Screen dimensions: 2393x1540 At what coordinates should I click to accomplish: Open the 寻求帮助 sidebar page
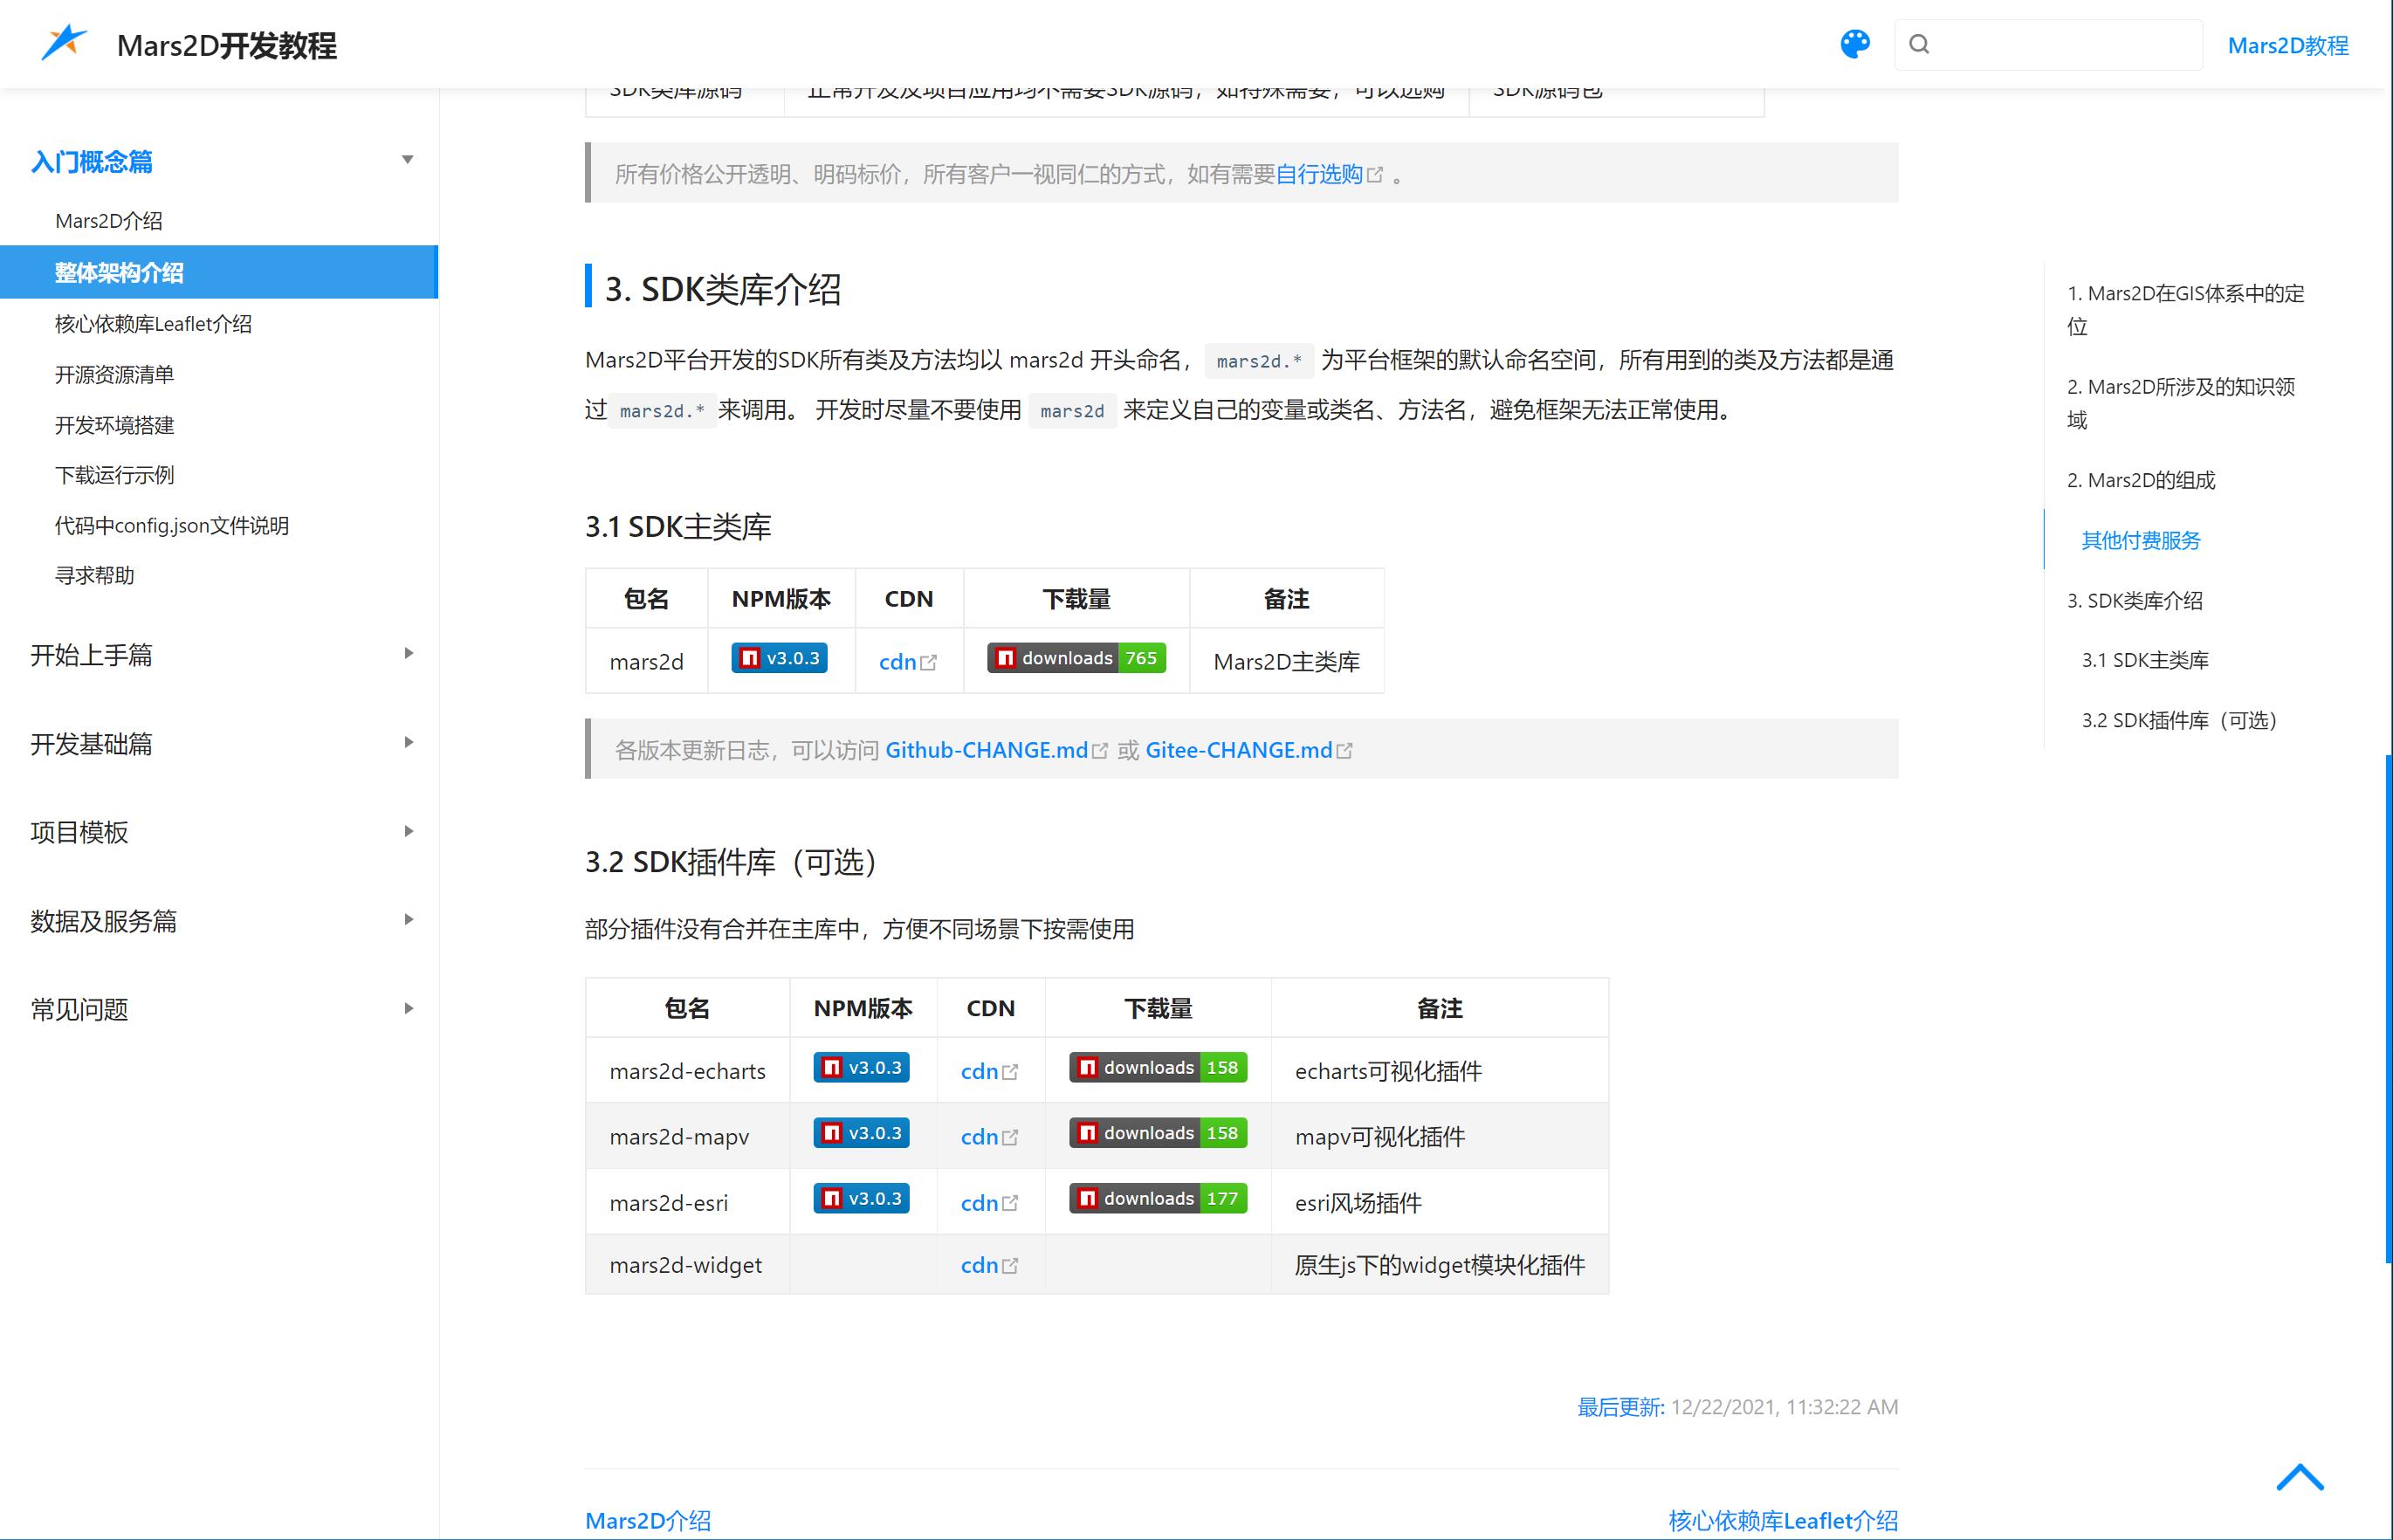[x=94, y=575]
